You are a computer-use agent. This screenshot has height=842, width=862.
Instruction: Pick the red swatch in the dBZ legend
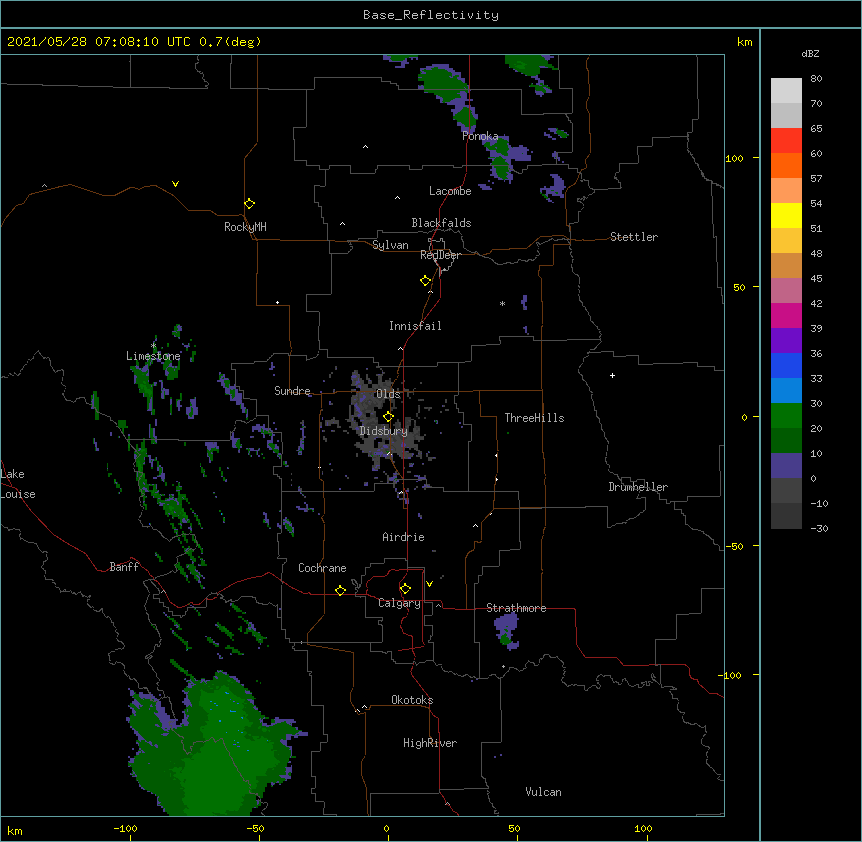786,141
